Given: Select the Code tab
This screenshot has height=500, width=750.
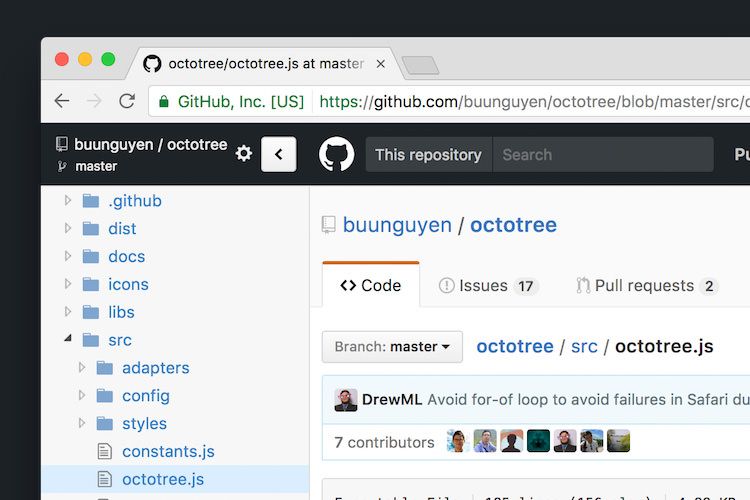Looking at the screenshot, I should [x=371, y=285].
